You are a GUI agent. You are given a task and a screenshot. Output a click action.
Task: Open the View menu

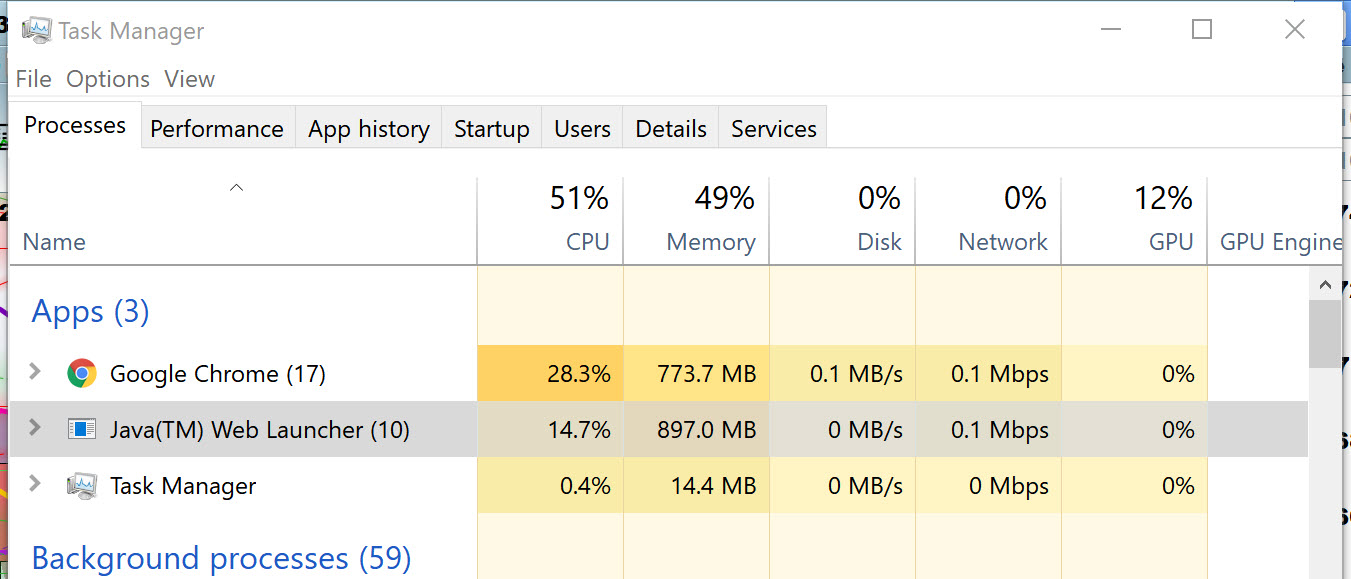pos(189,79)
